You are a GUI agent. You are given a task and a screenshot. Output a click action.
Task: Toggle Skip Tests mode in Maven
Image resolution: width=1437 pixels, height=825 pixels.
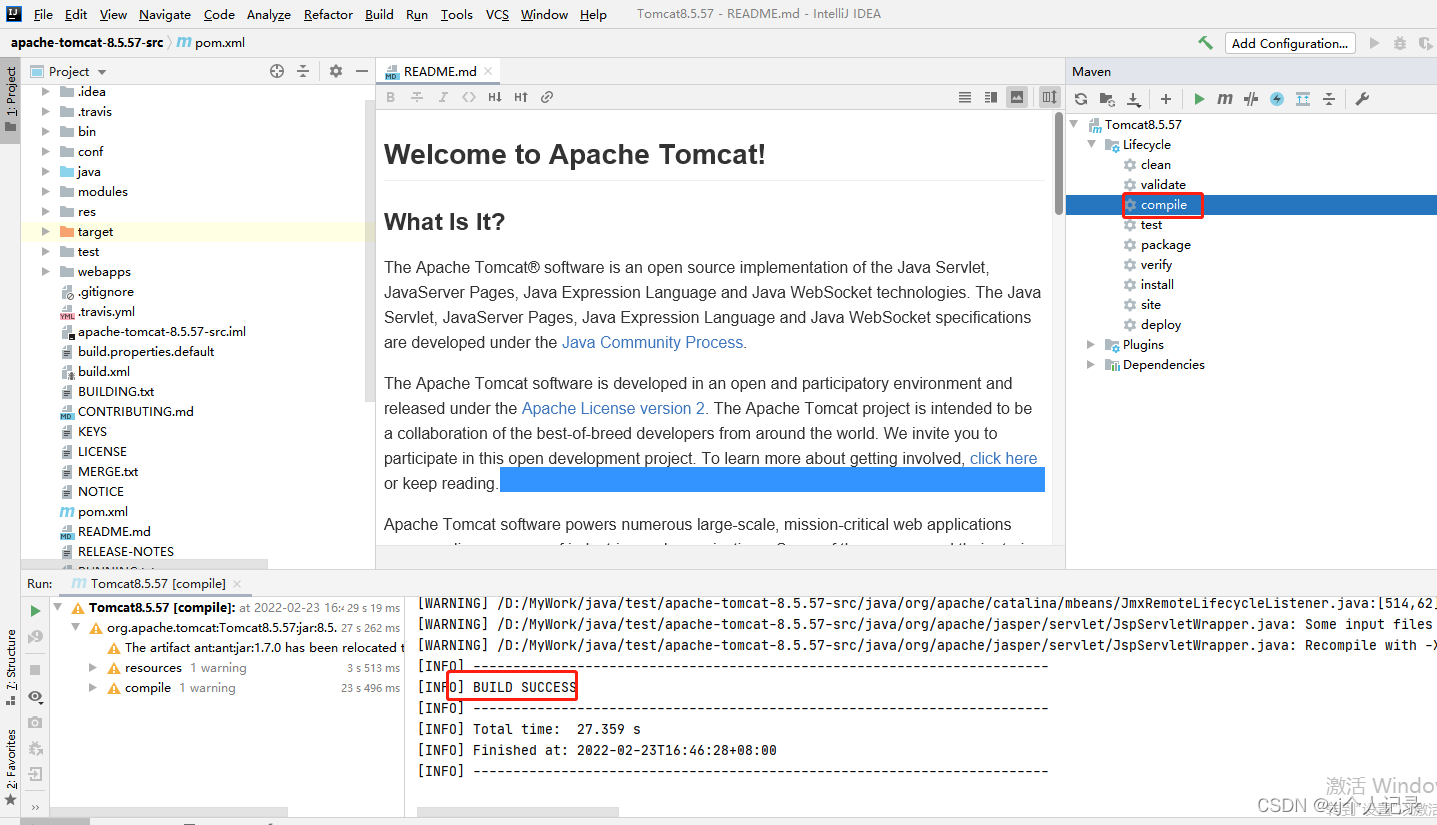tap(1251, 99)
